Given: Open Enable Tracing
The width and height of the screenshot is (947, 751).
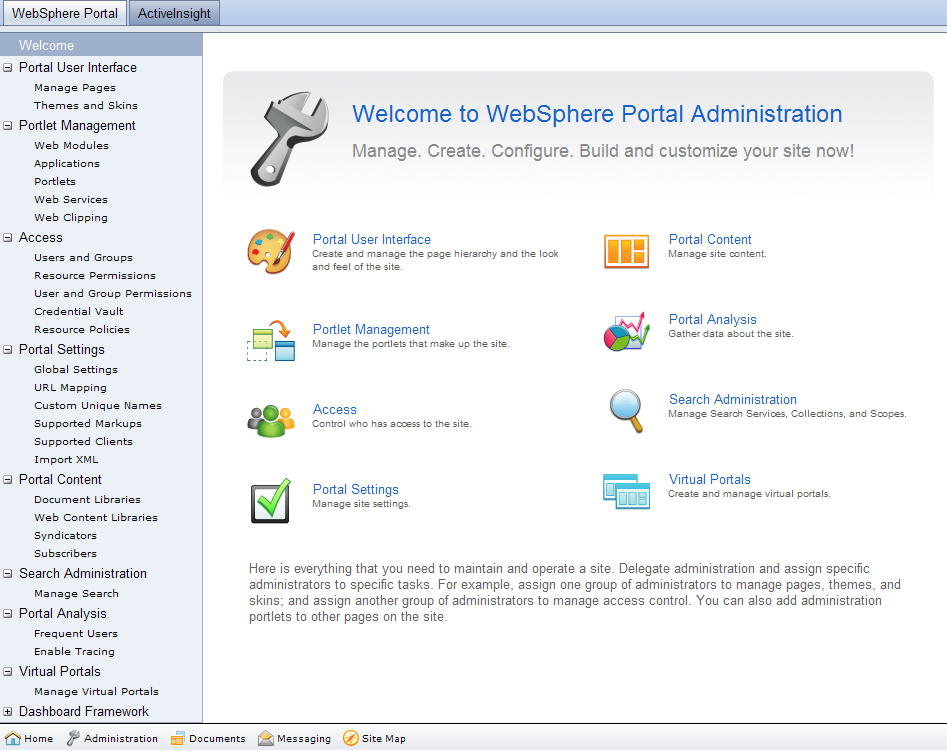Looking at the screenshot, I should 74,651.
